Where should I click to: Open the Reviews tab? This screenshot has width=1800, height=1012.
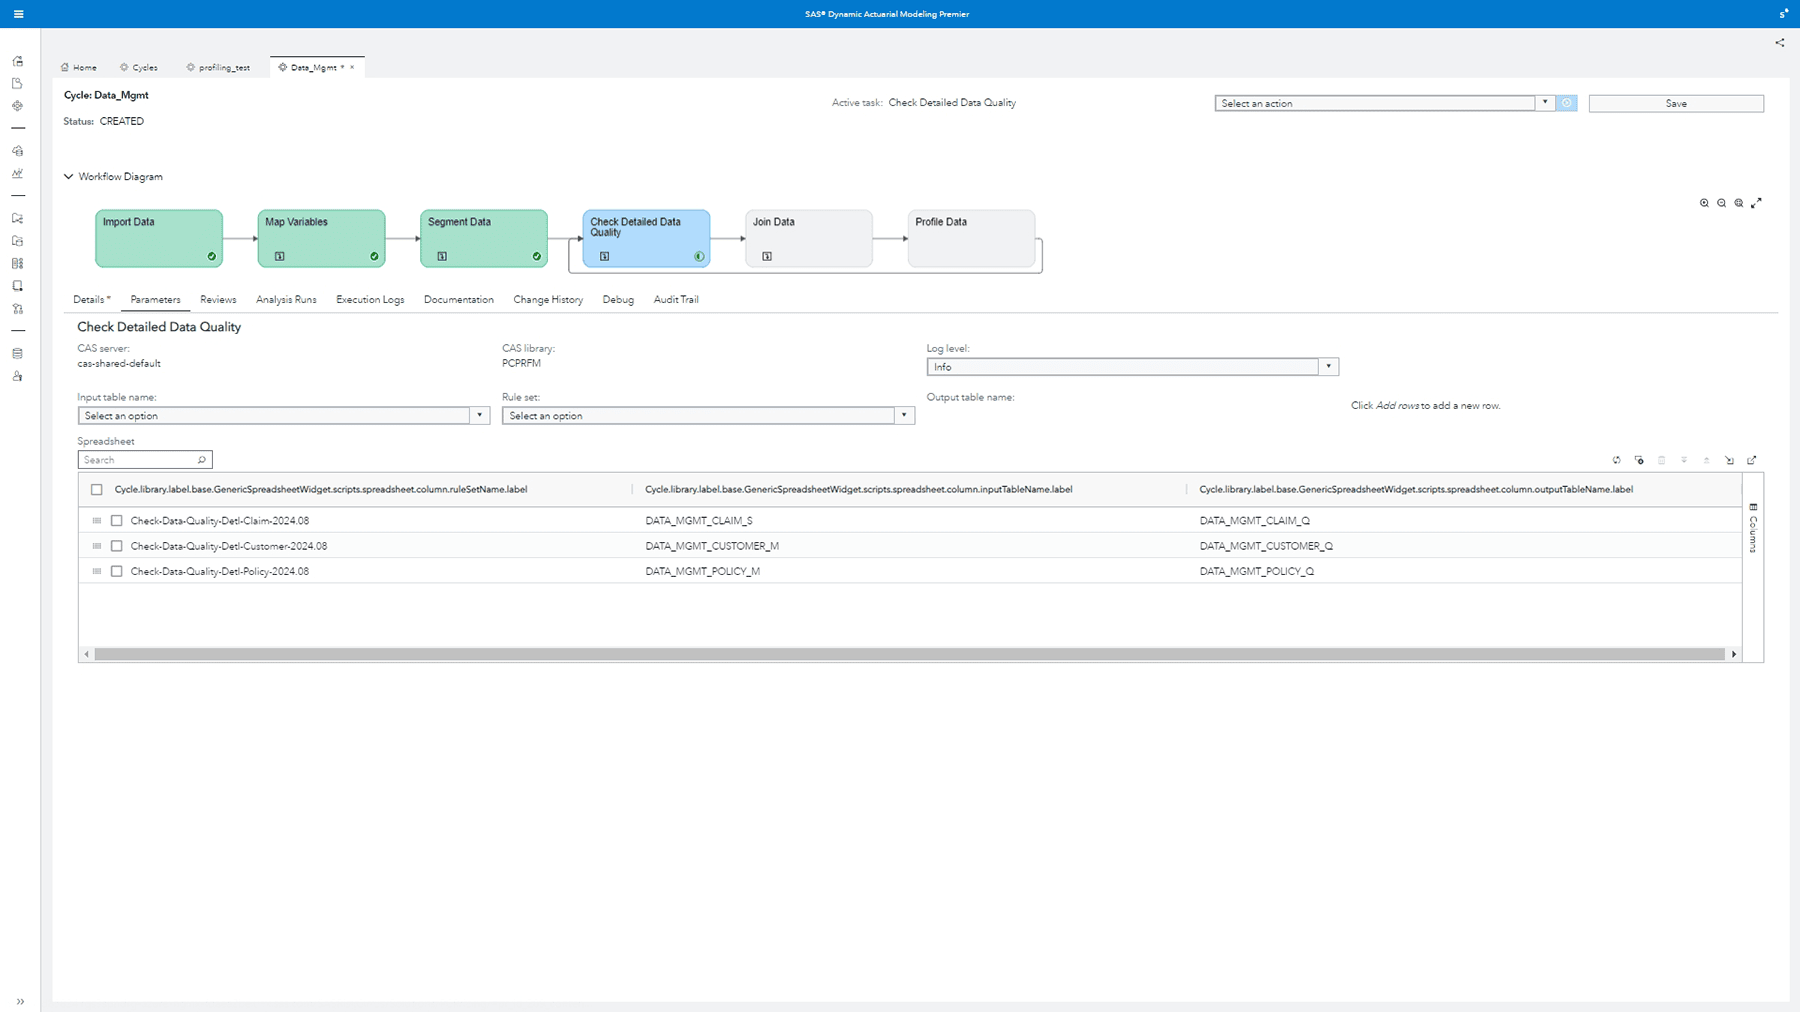click(218, 300)
